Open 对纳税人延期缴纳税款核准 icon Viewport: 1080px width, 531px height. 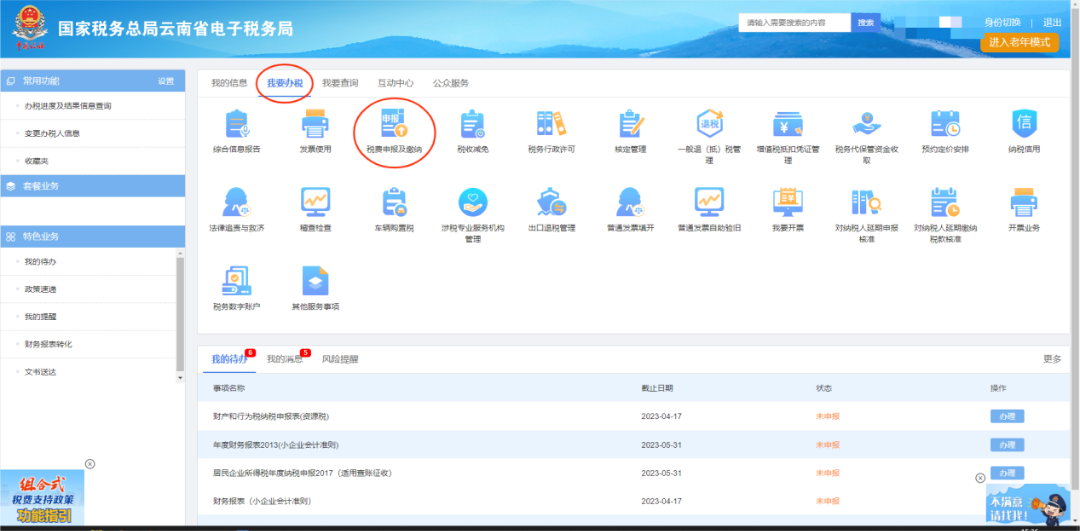[x=945, y=202]
